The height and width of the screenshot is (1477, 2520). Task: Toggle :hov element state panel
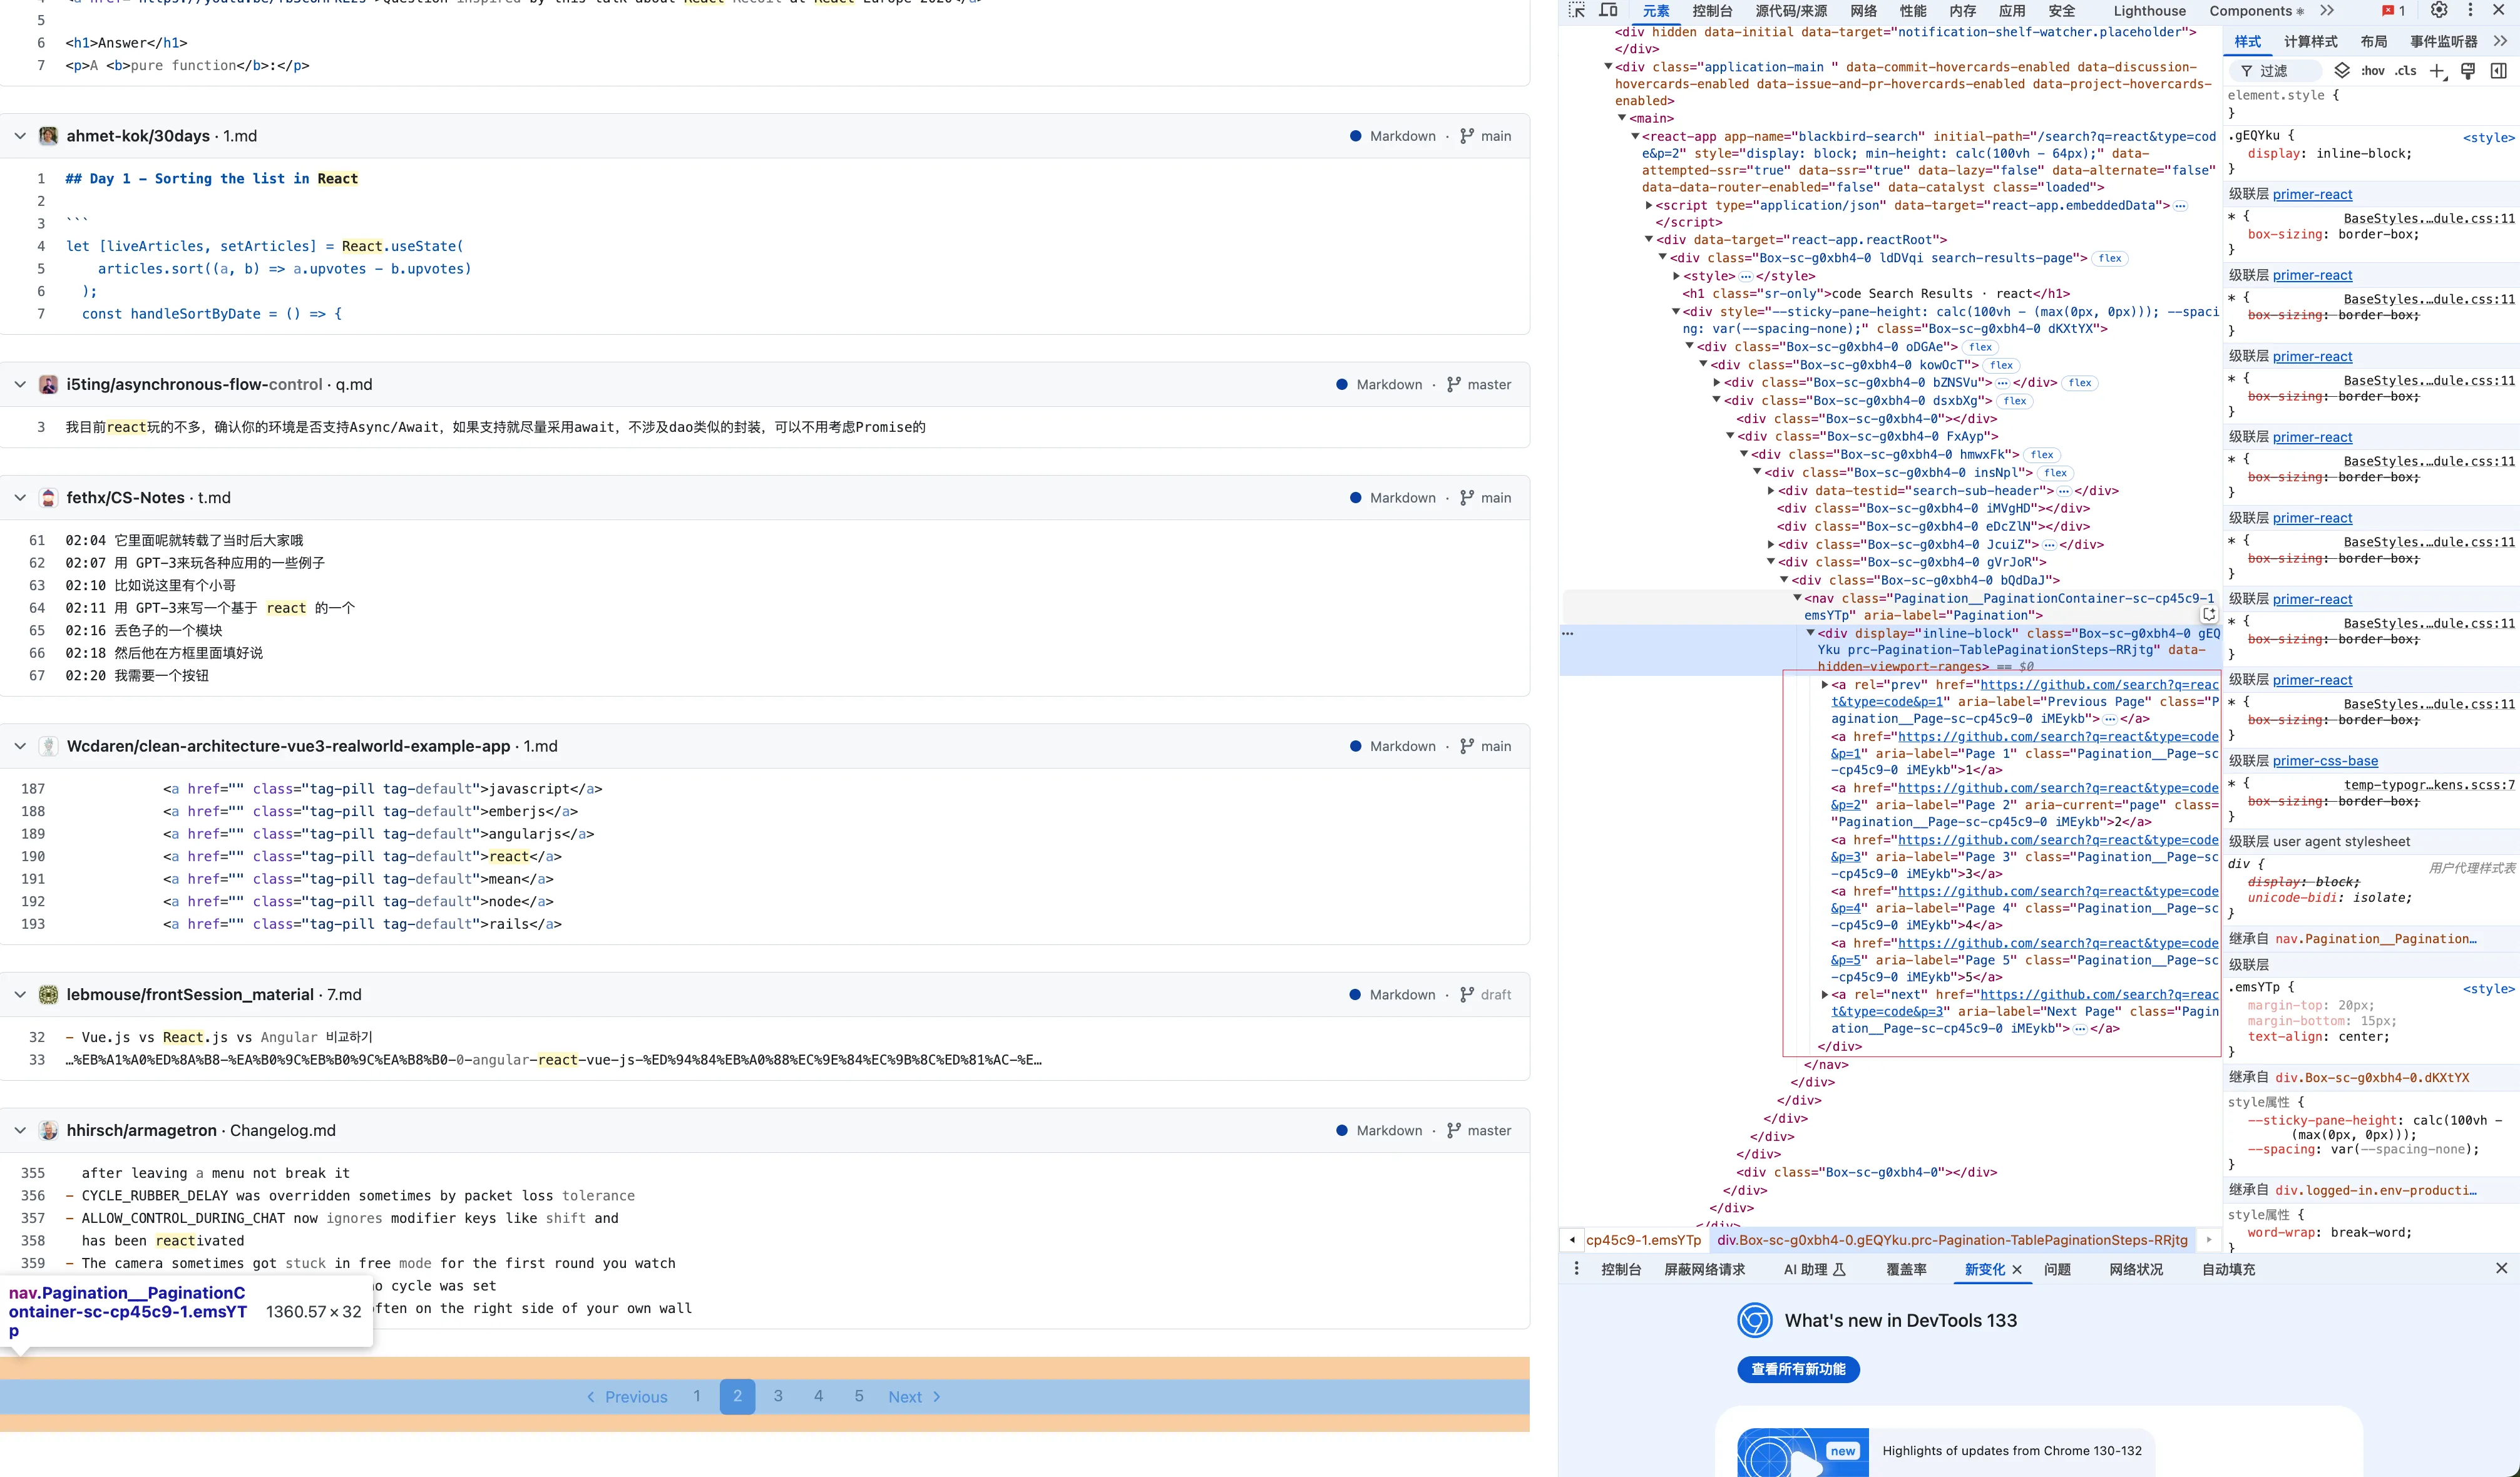pyautogui.click(x=2373, y=71)
